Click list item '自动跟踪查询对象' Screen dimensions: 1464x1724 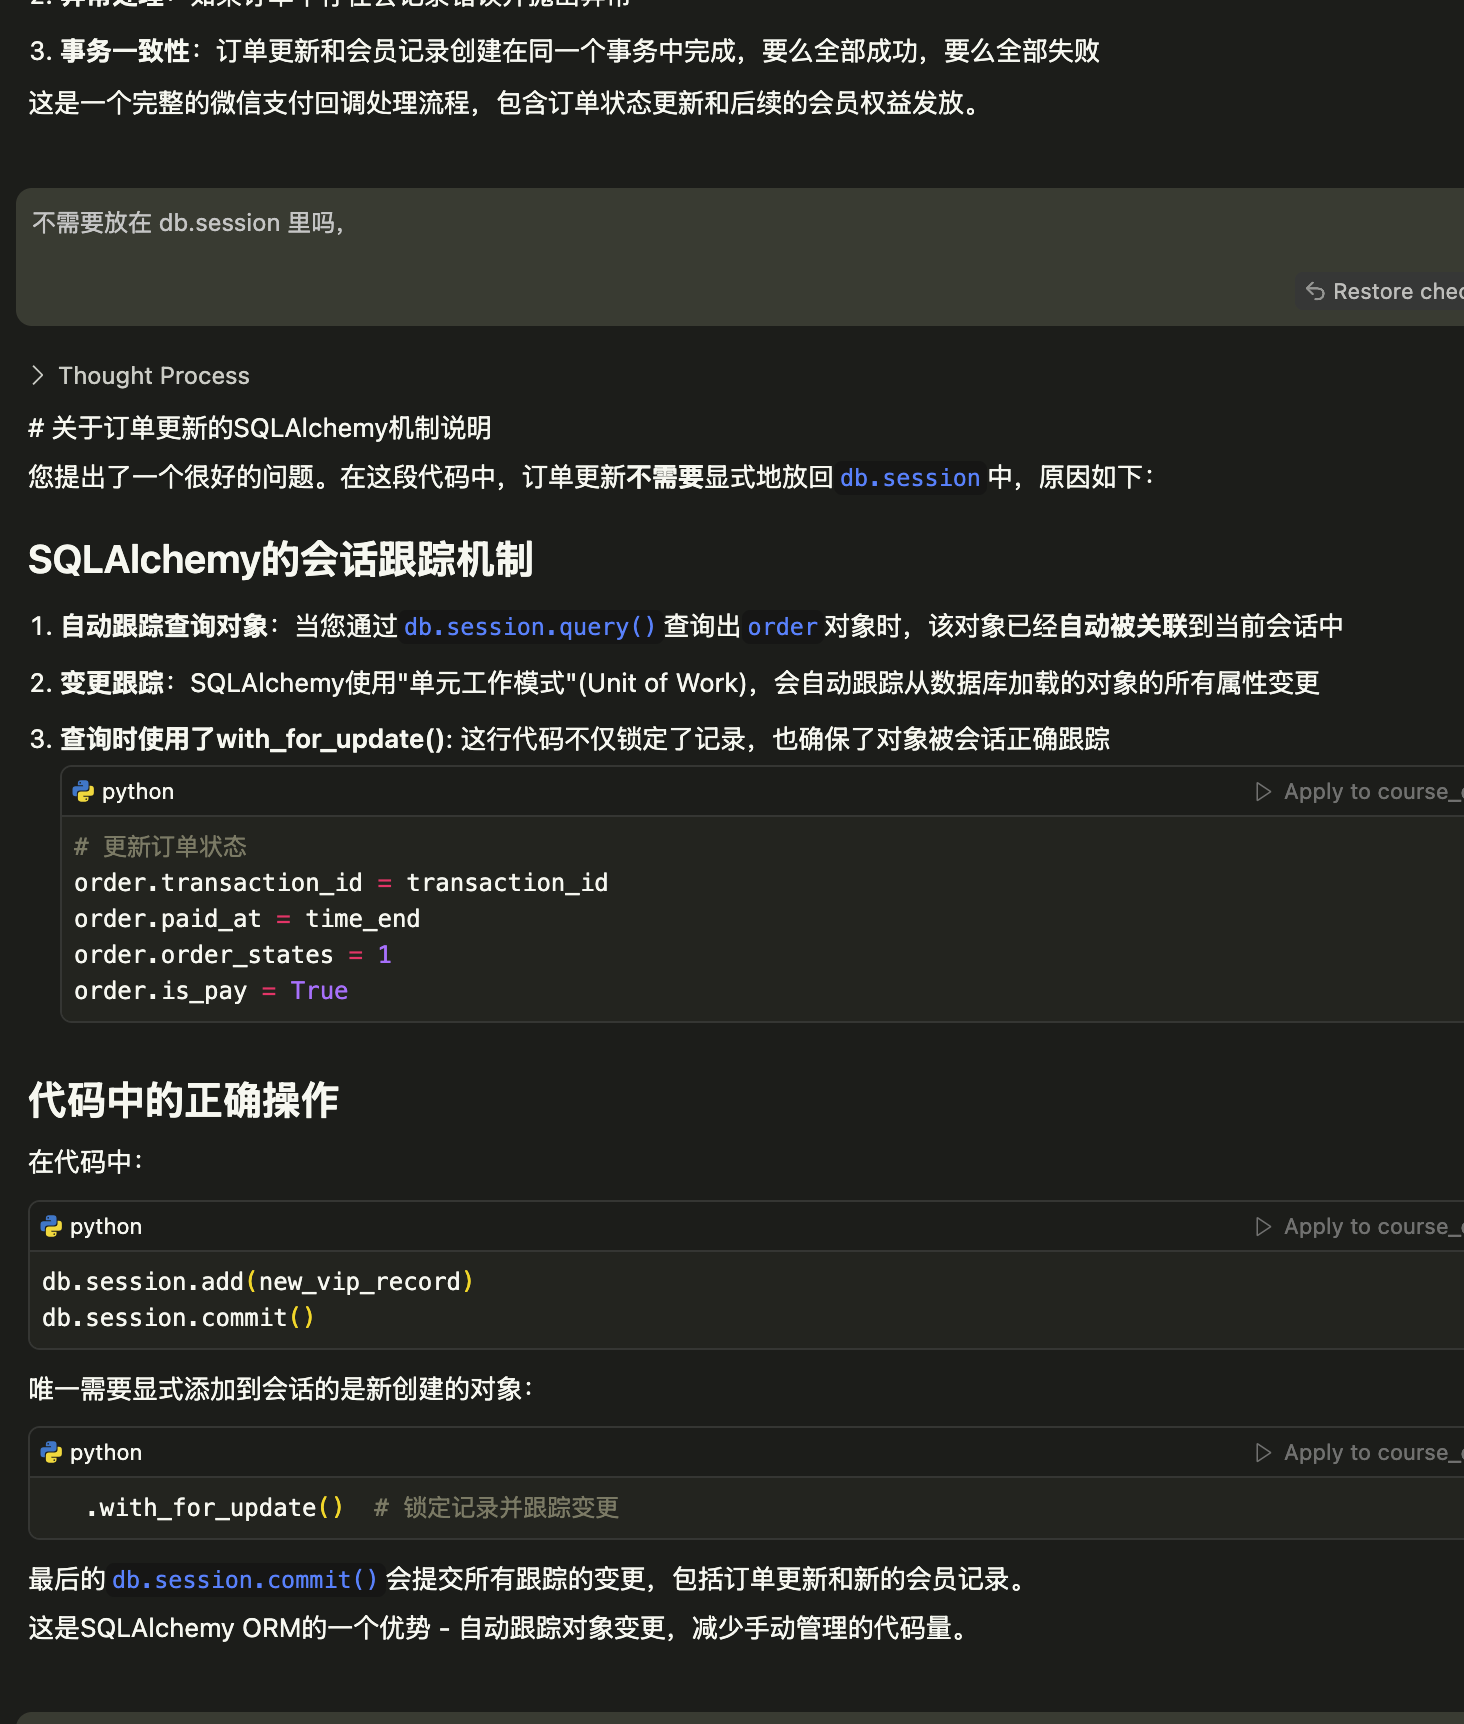click(x=687, y=627)
